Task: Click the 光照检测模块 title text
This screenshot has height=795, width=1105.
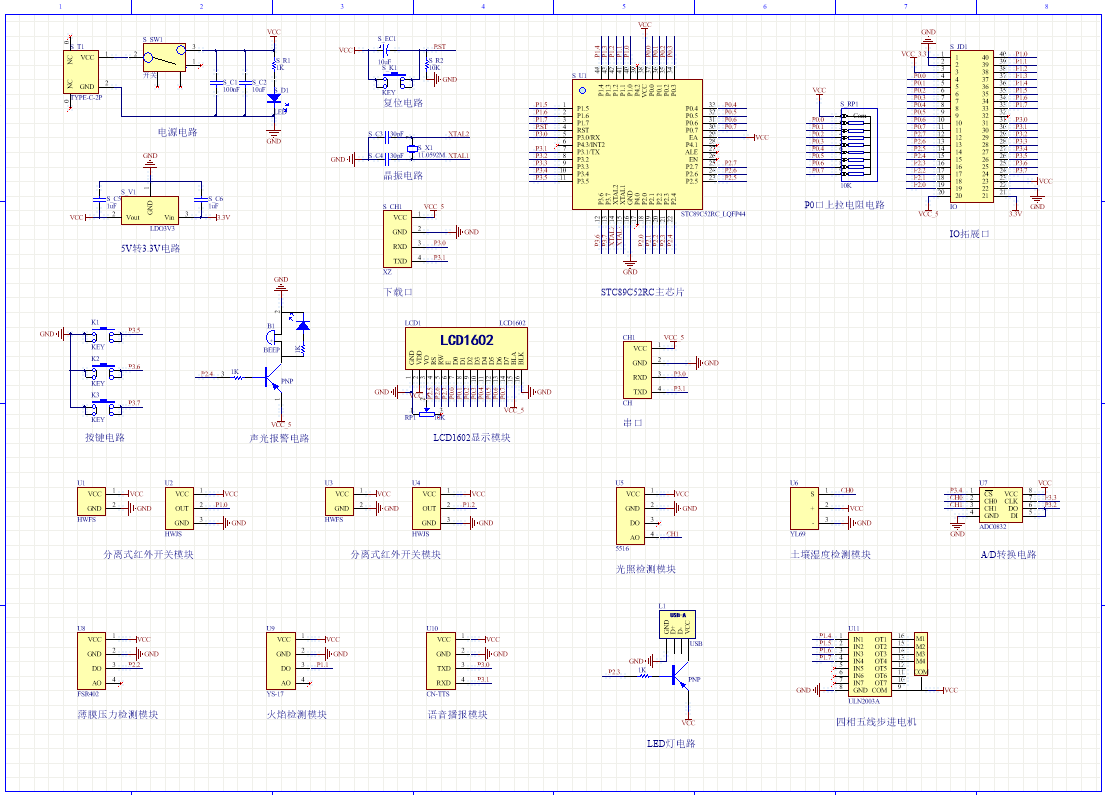Action: click(646, 569)
